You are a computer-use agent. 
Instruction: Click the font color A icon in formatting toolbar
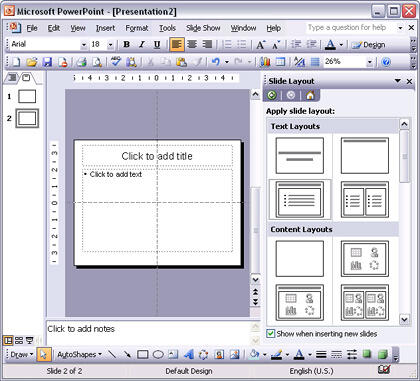(x=330, y=45)
